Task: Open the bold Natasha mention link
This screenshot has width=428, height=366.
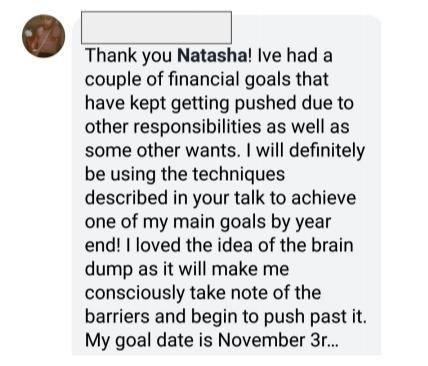Action: 212,55
